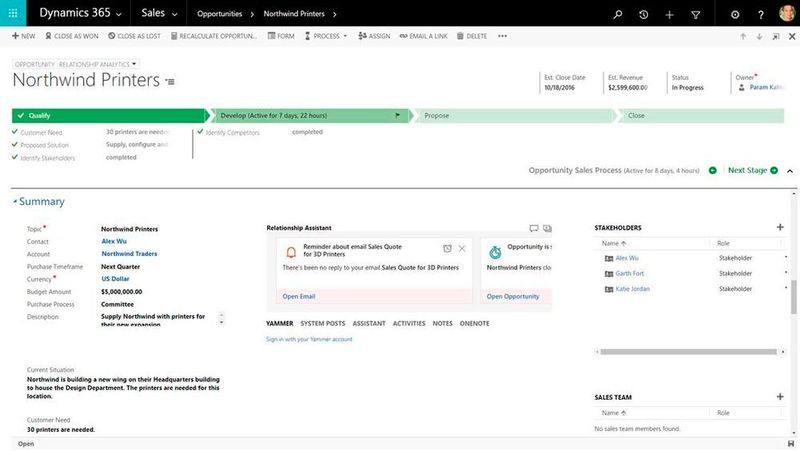Viewport: 800px width, 451px height.
Task: Click the quick create plus icon
Action: point(670,14)
